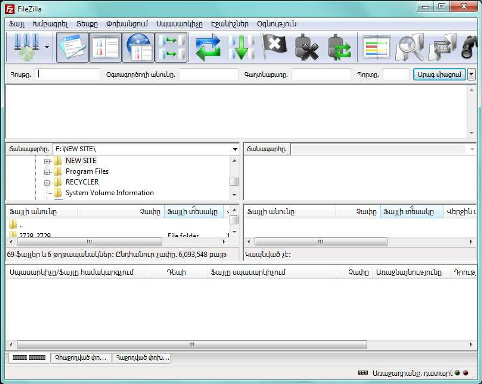Expand the RECYCLER folder node
The image size is (482, 384).
[x=47, y=183]
